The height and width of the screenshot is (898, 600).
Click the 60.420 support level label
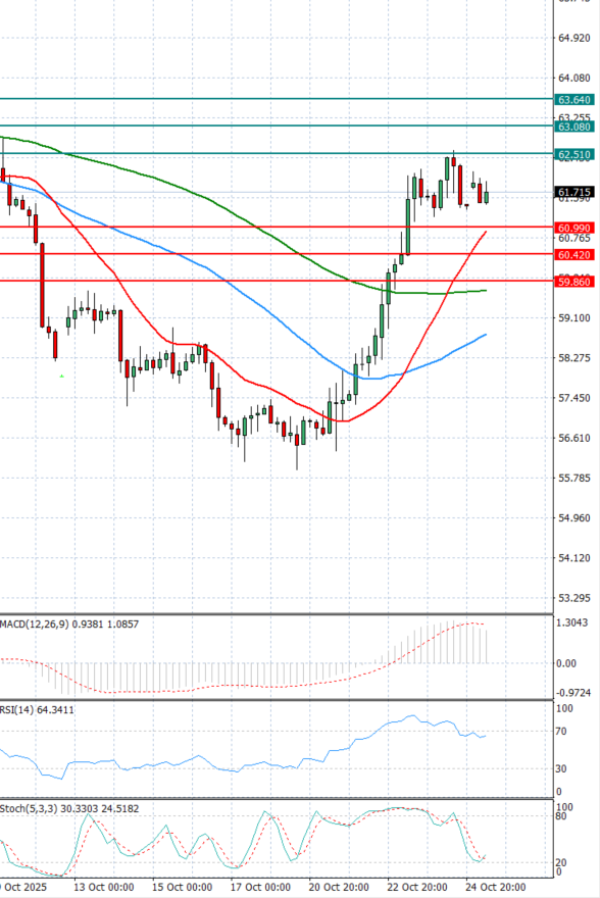[x=574, y=255]
